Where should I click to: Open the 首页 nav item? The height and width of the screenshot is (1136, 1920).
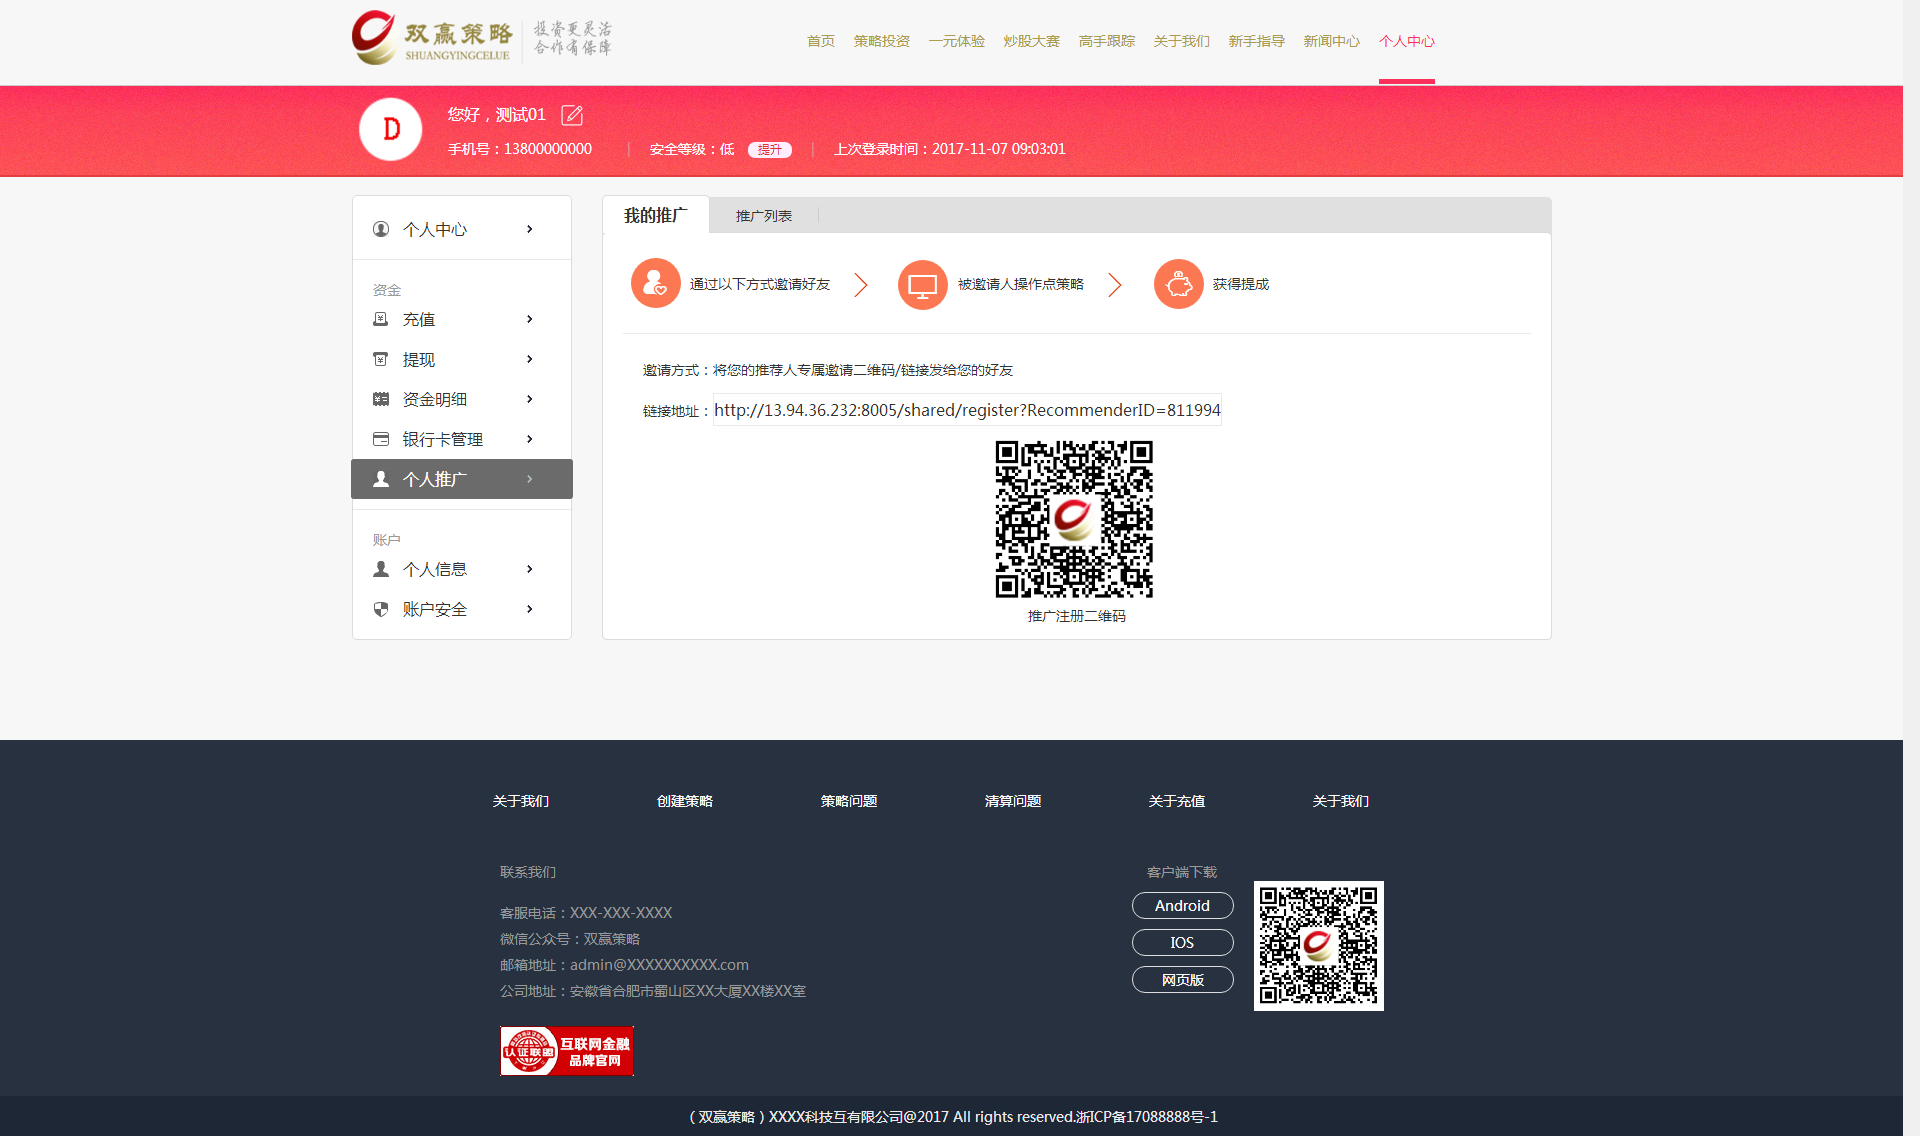(821, 41)
